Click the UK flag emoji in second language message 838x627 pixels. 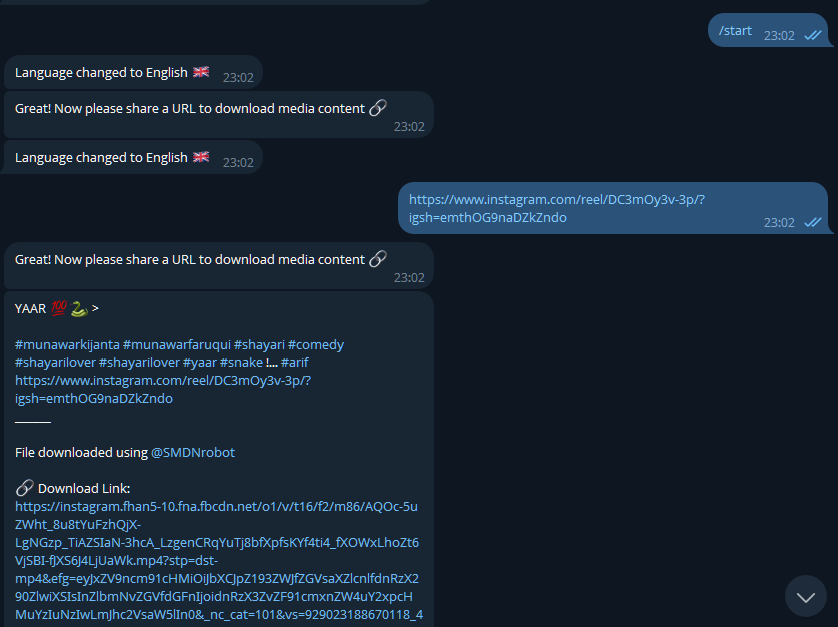tap(201, 157)
